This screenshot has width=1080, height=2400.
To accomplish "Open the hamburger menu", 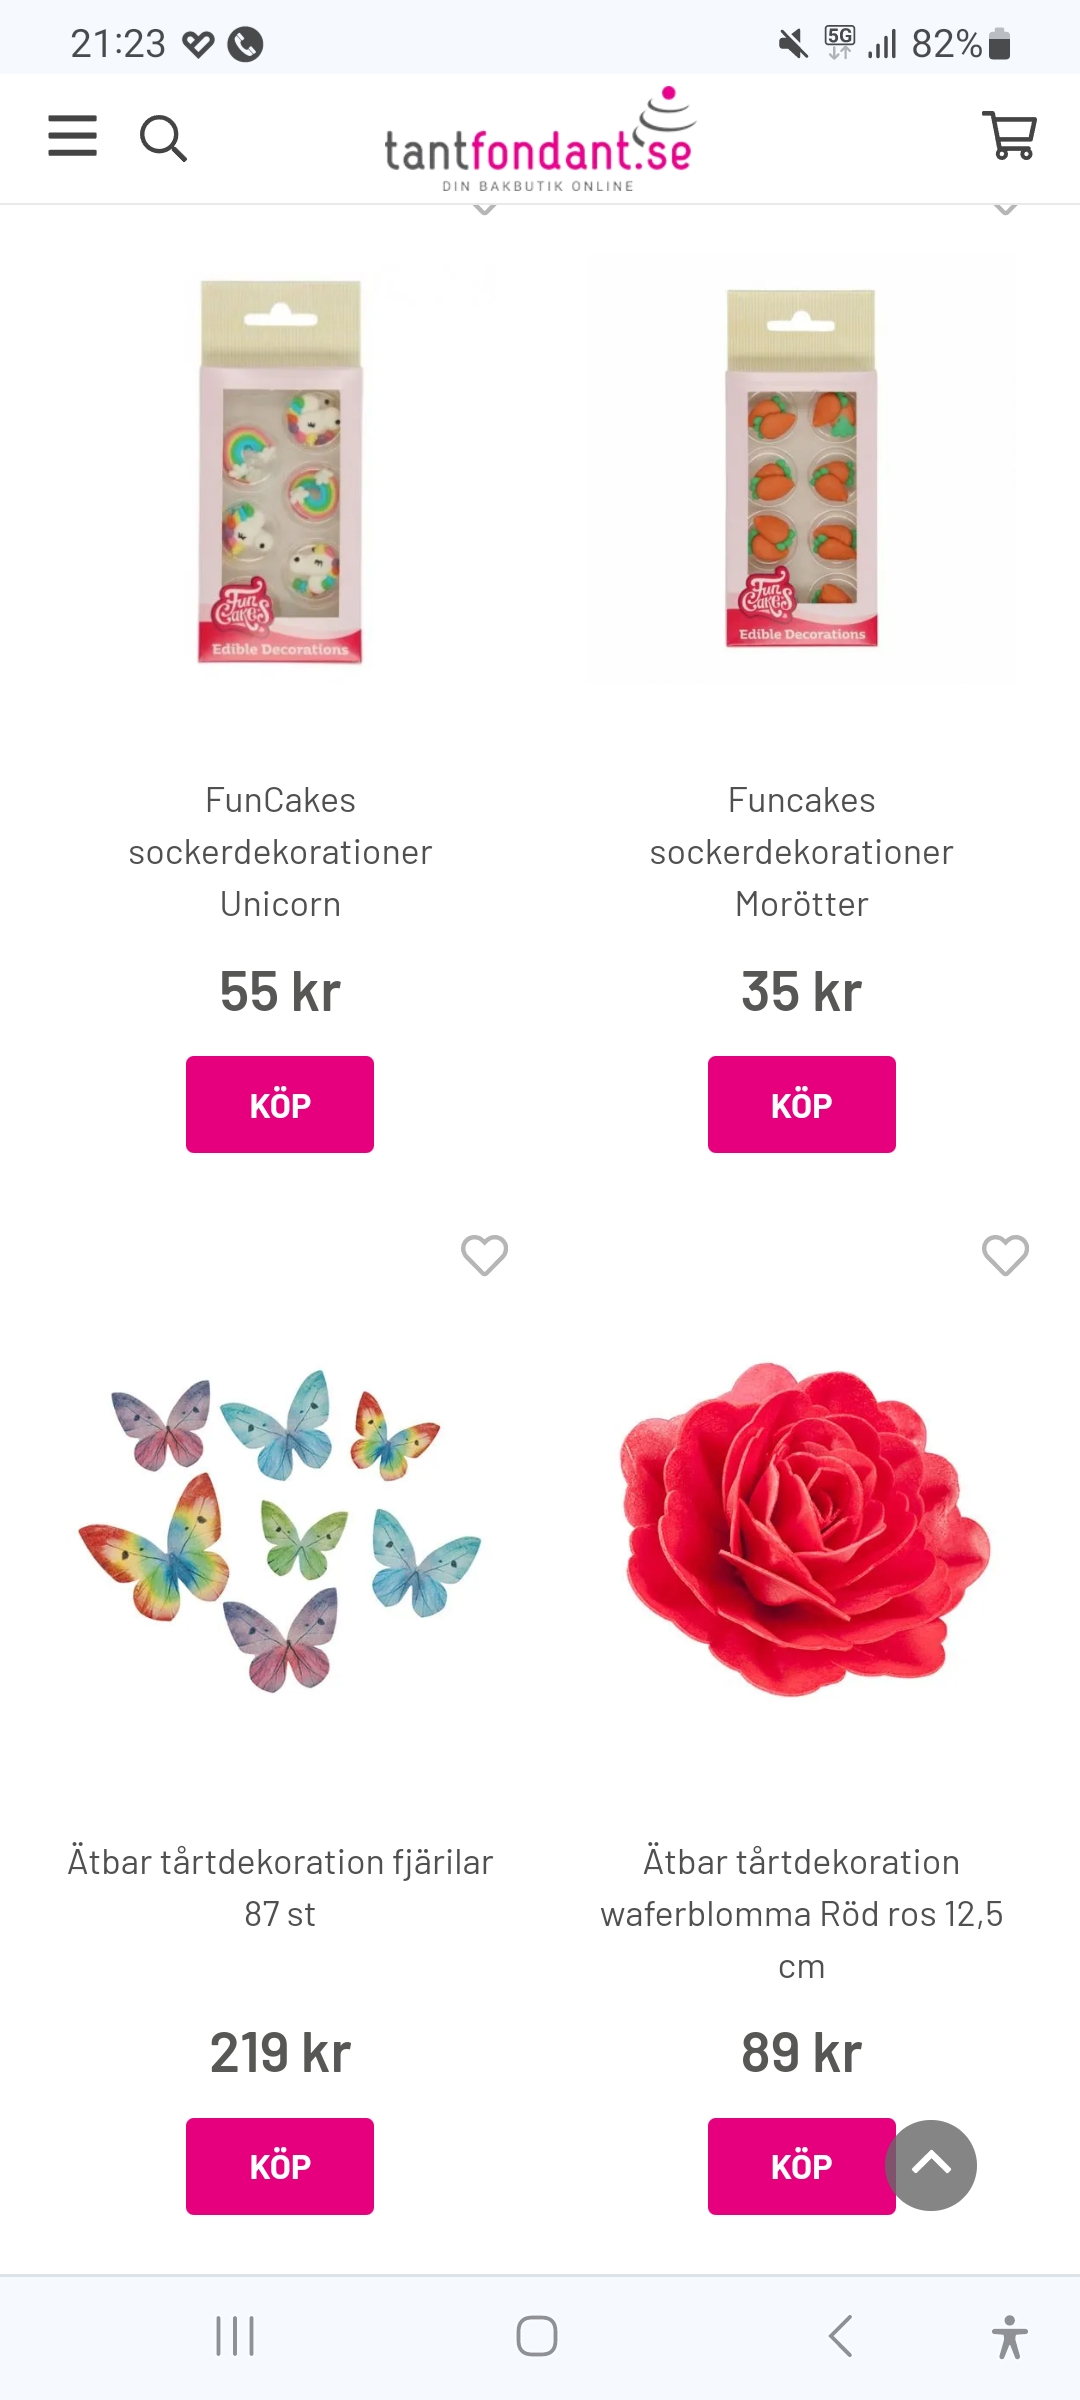I will click(73, 136).
